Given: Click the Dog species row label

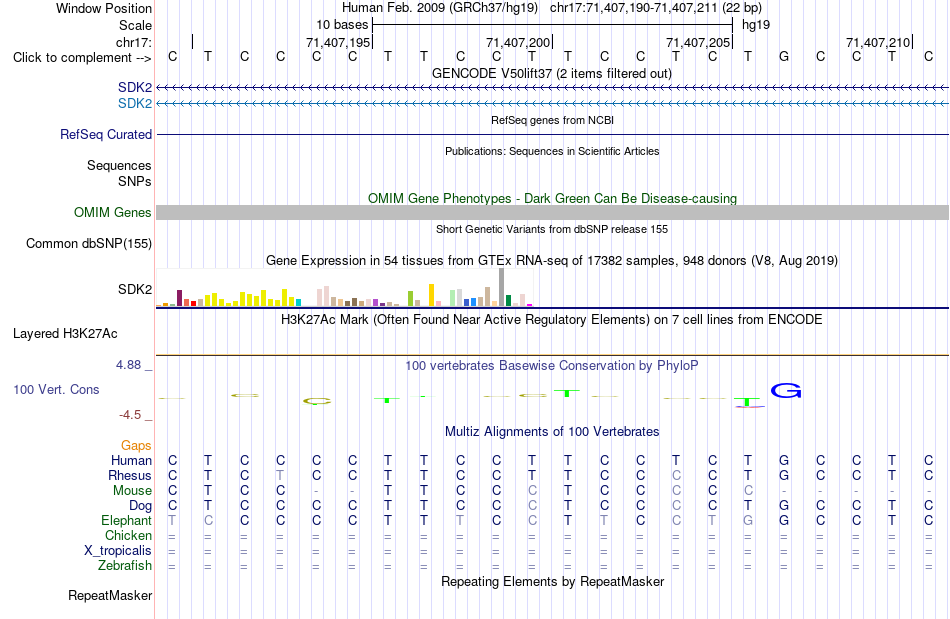Looking at the screenshot, I should coord(141,506).
